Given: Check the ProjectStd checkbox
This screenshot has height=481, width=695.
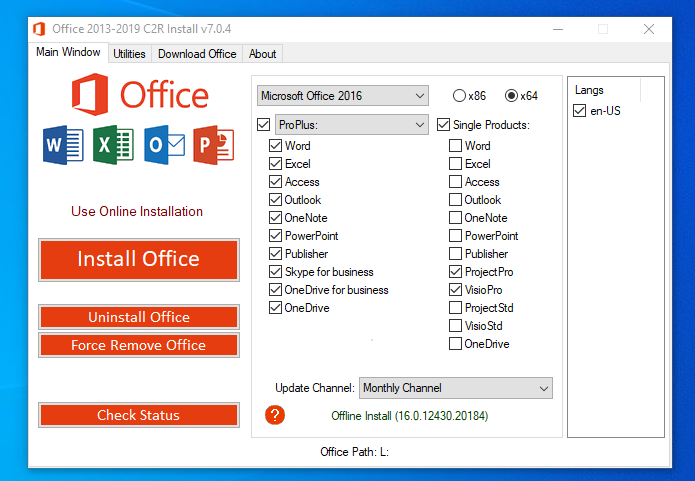Looking at the screenshot, I should coord(455,308).
